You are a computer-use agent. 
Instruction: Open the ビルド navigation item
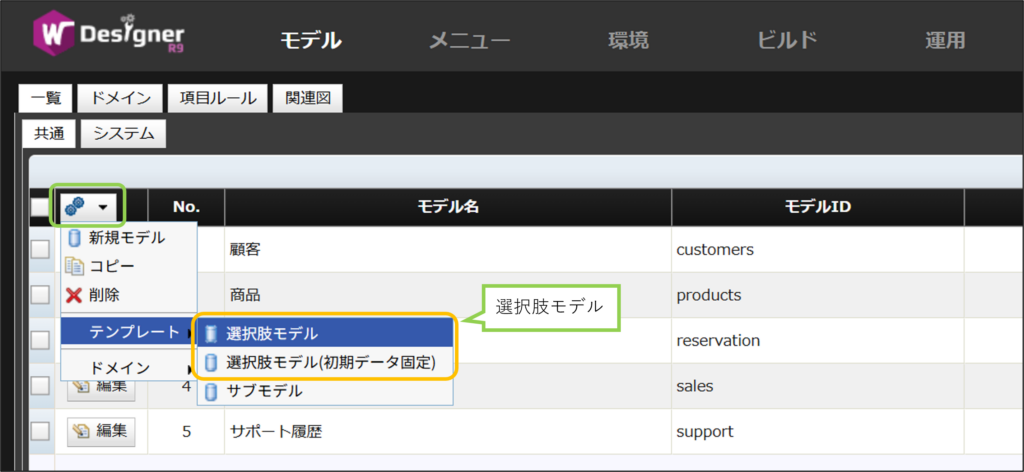point(787,41)
